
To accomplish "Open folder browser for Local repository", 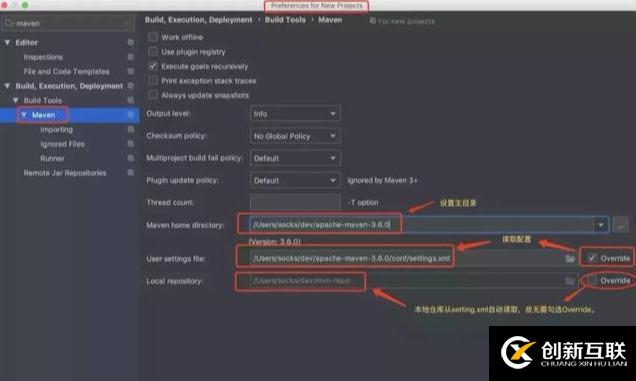I will (570, 281).
